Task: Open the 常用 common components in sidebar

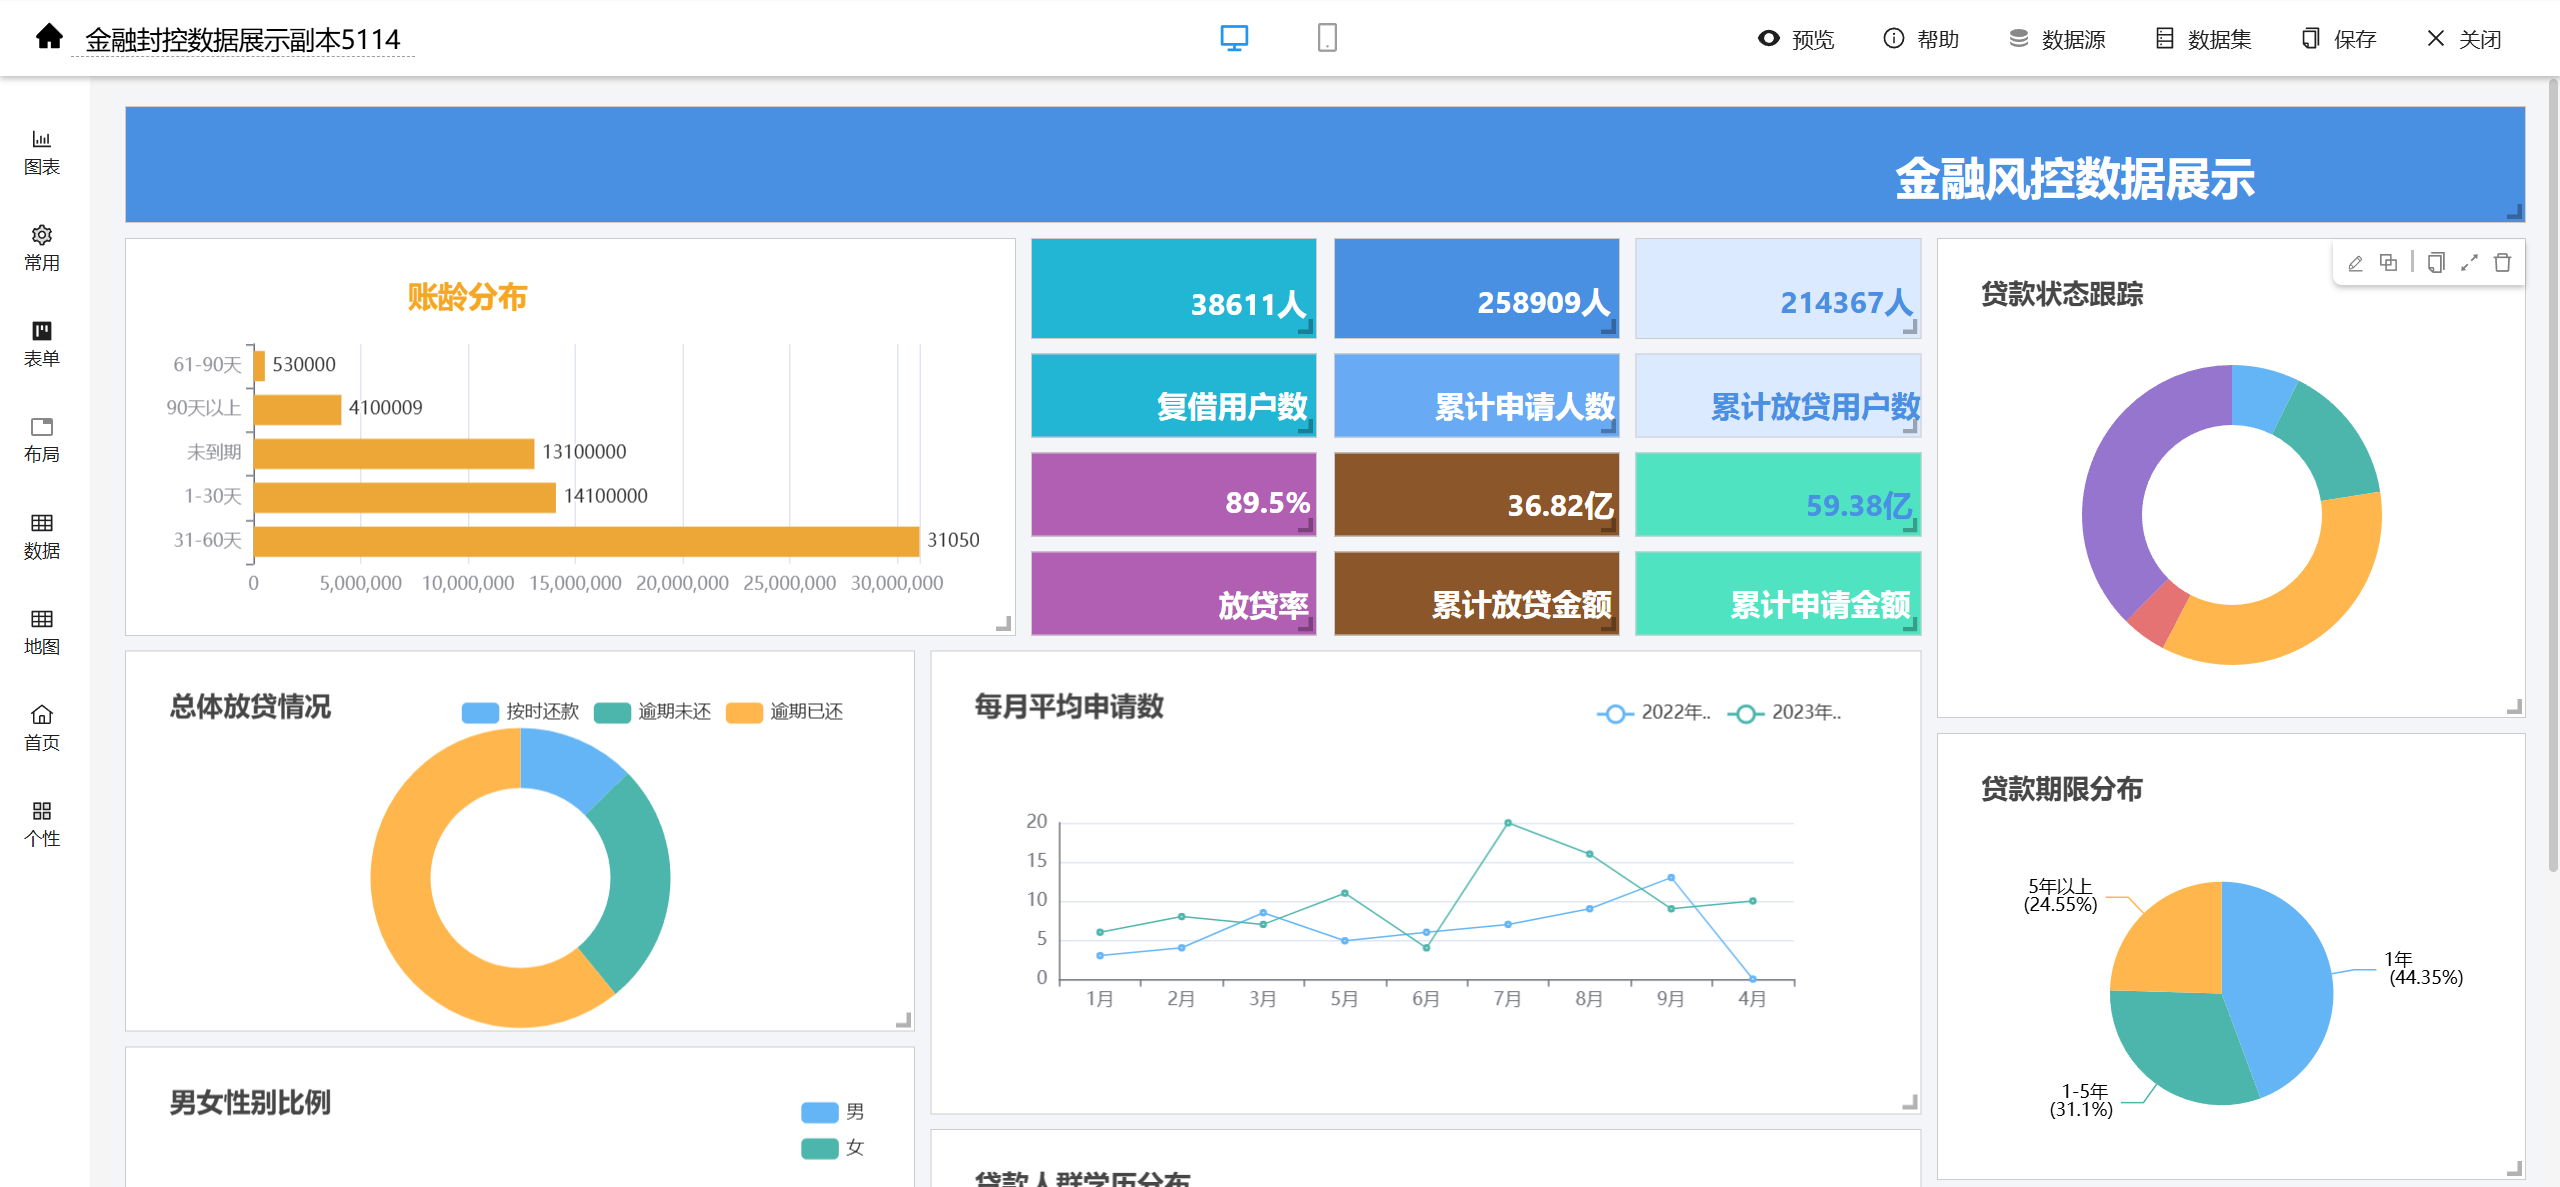Action: 42,249
